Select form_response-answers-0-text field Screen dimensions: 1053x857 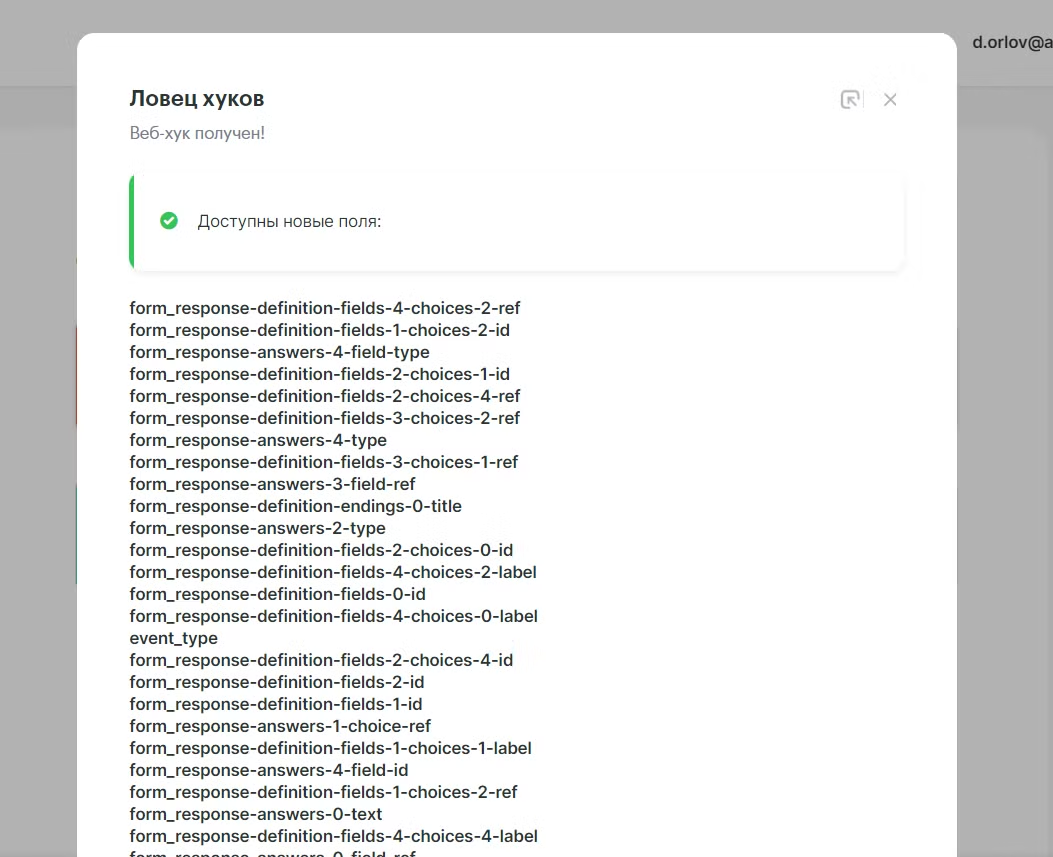coord(256,814)
